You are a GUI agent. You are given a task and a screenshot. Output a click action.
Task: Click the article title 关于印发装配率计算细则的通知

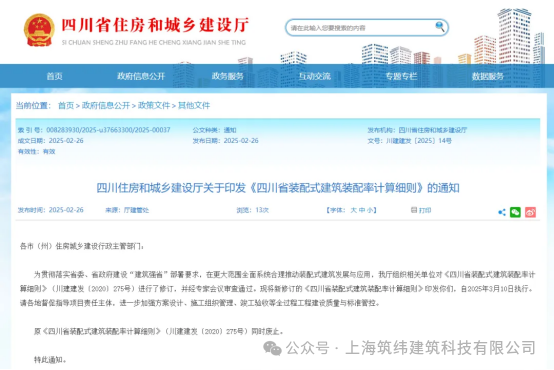point(278,188)
